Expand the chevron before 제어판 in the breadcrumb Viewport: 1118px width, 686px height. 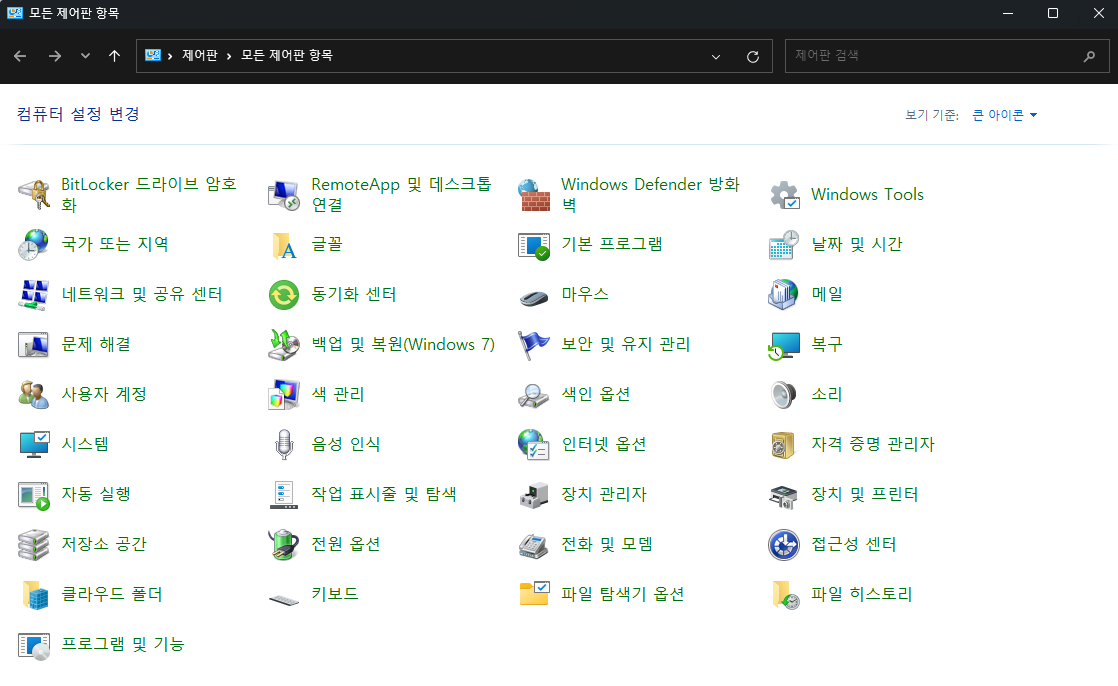click(x=170, y=56)
